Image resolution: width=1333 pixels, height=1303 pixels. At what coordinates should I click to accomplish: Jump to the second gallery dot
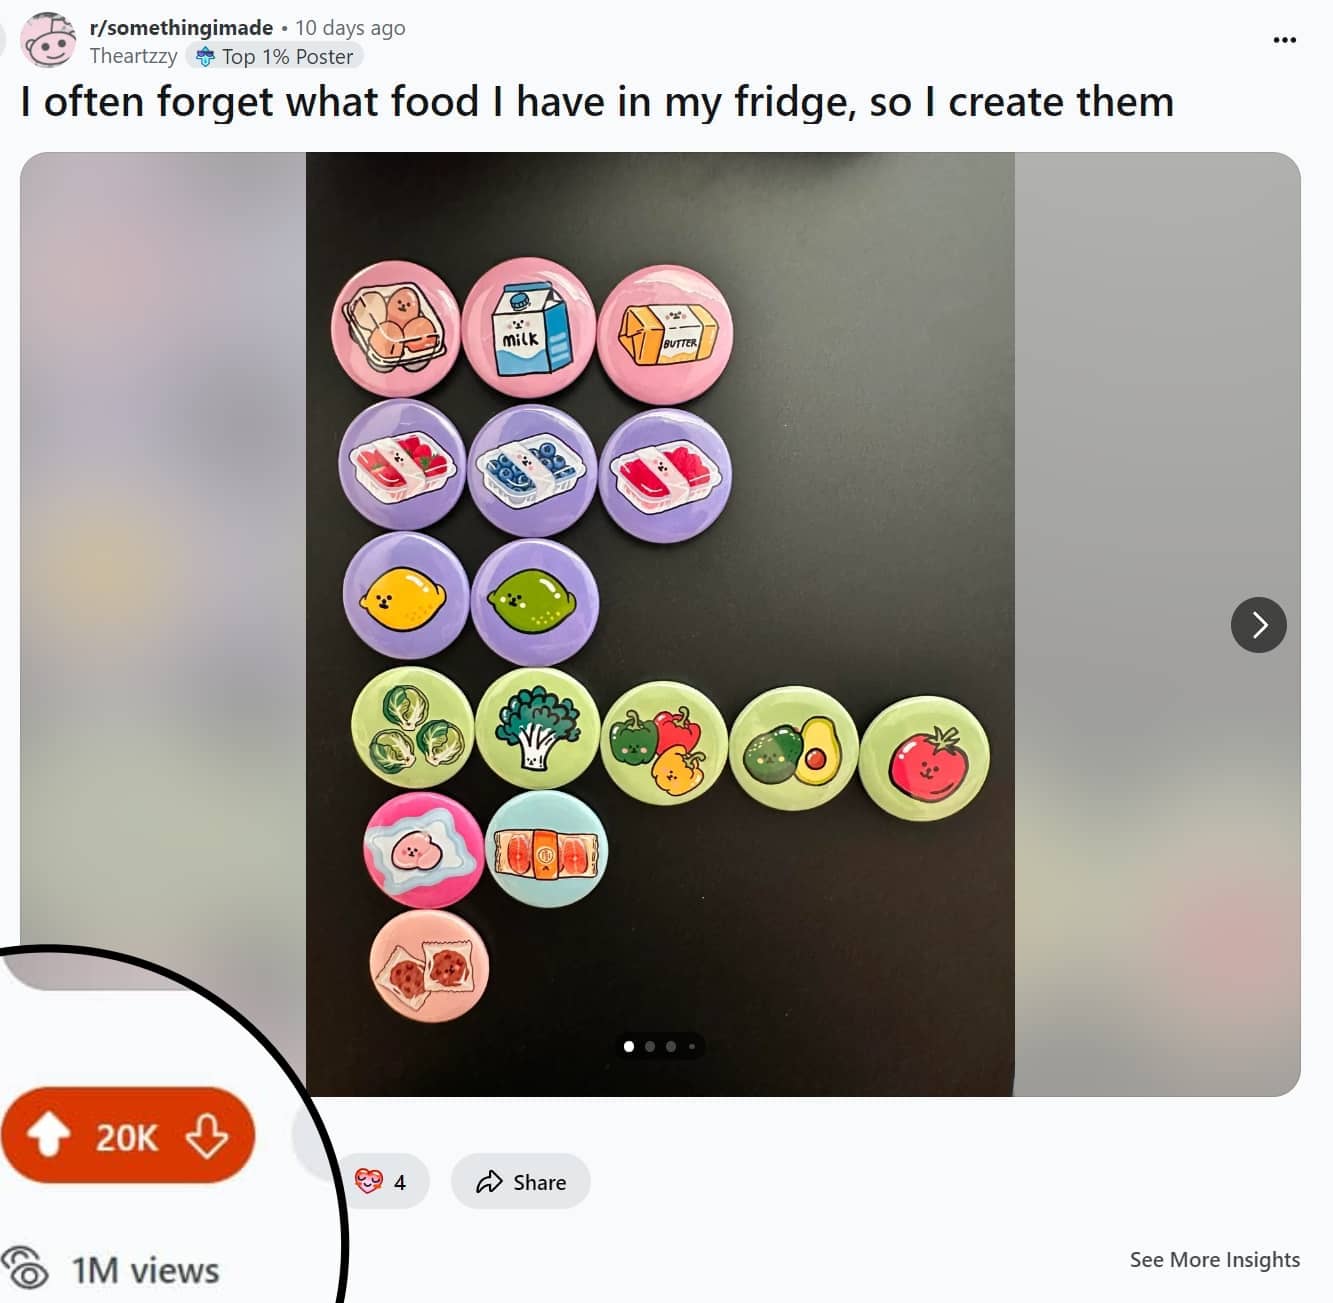coord(650,1047)
